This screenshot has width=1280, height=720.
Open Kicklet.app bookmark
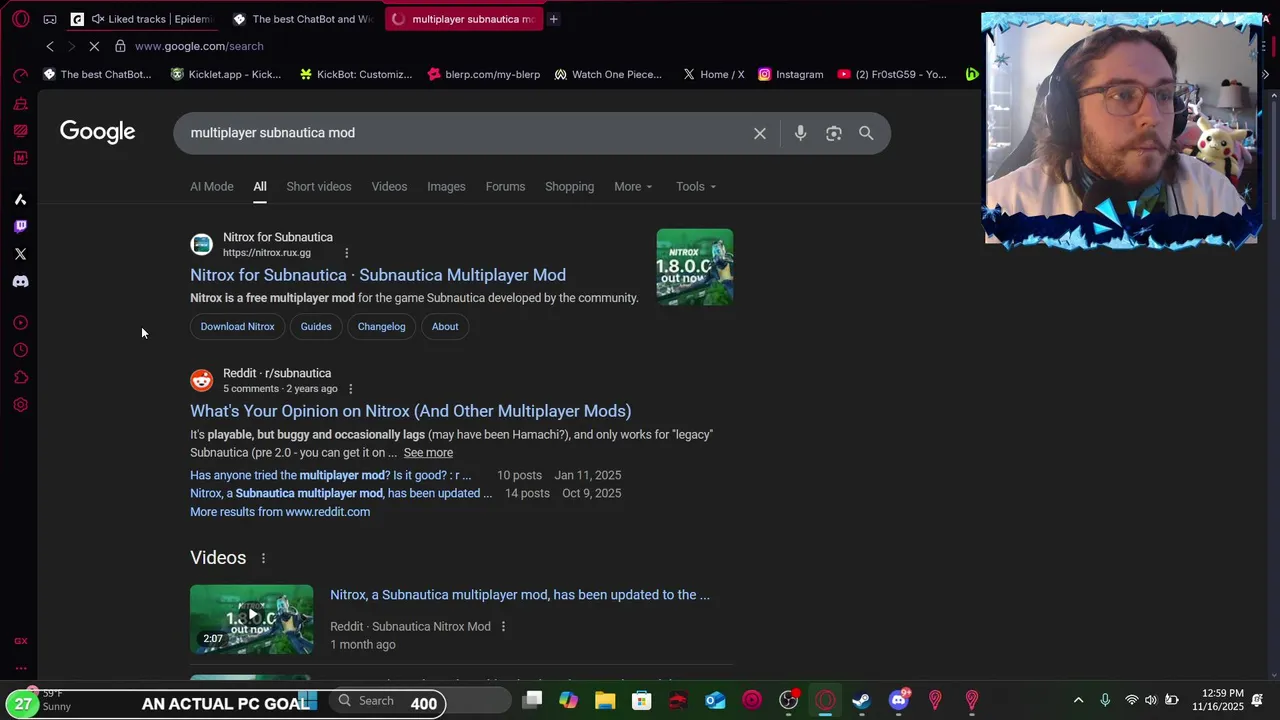(x=226, y=74)
